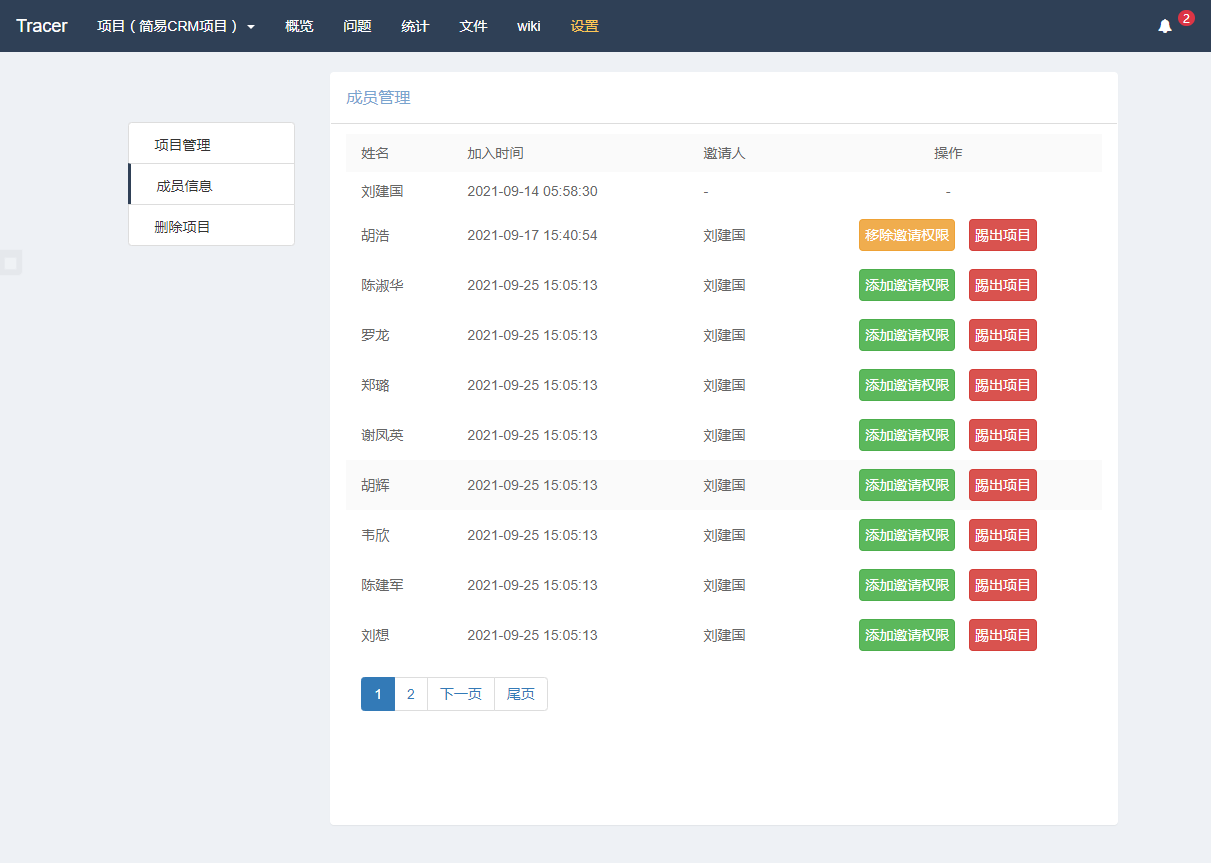Add invite permission for 刘想

coord(906,635)
